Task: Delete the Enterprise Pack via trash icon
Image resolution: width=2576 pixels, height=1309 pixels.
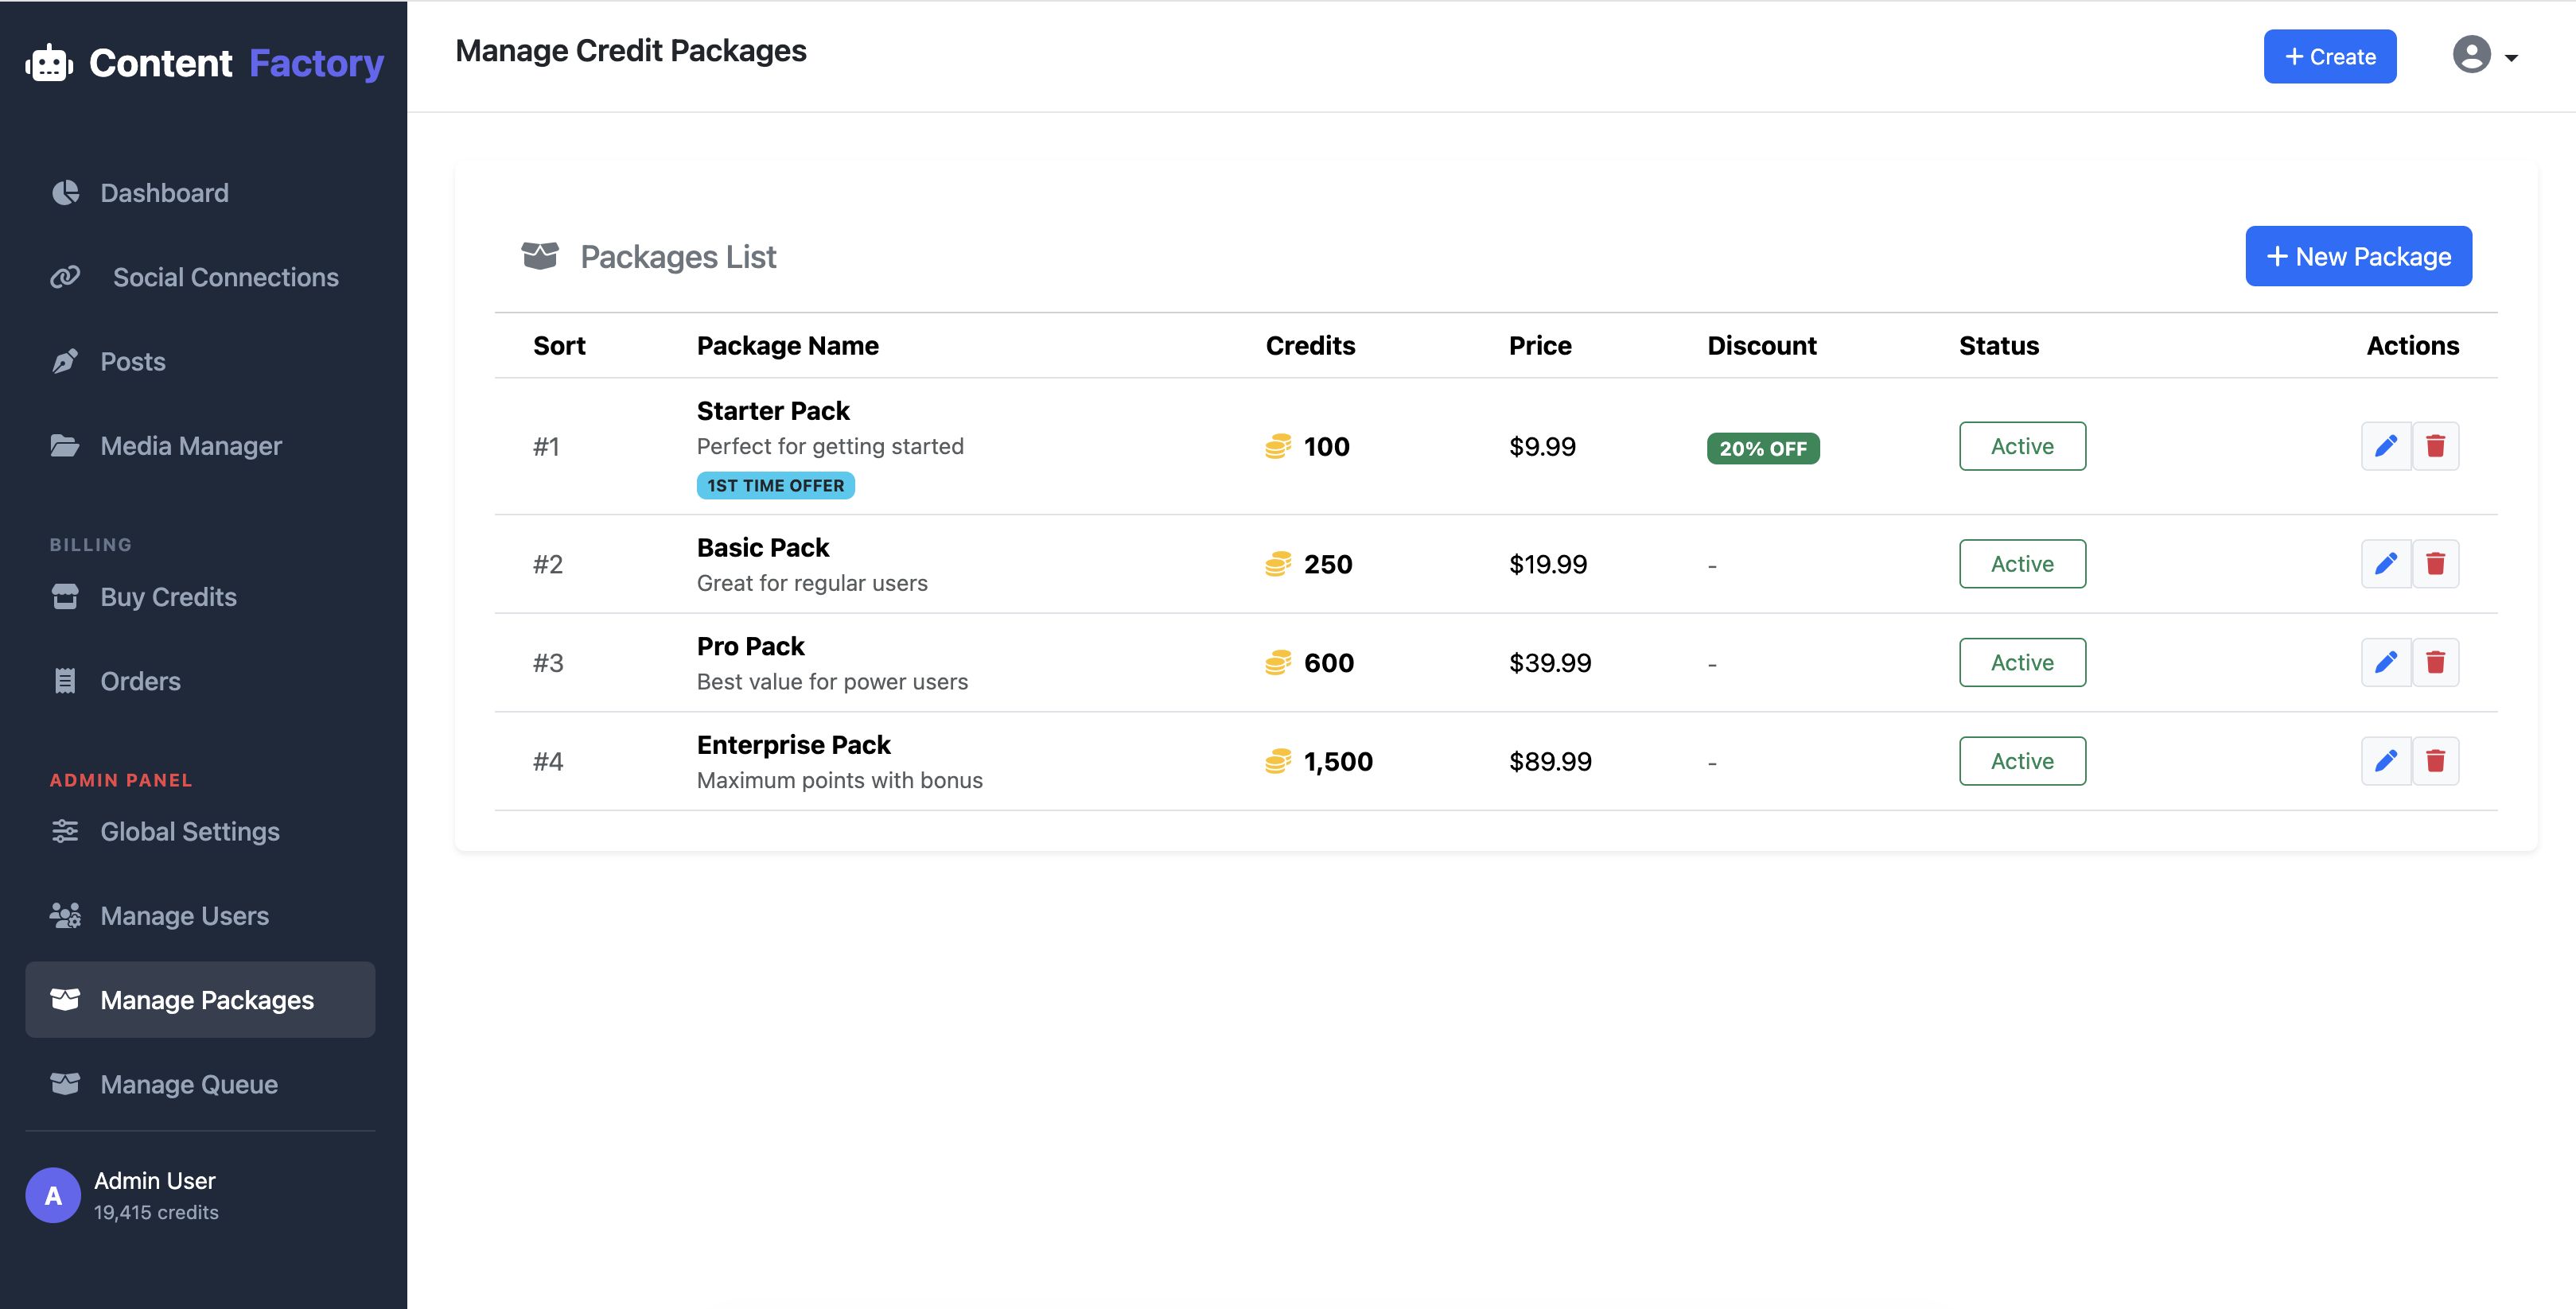Action: click(x=2435, y=761)
